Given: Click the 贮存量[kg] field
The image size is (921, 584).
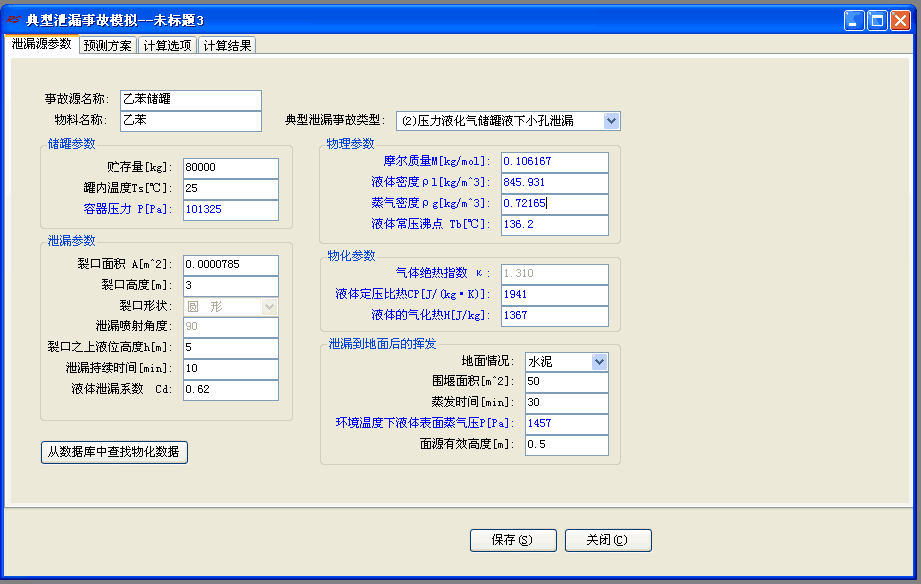Looking at the screenshot, I should tap(231, 167).
